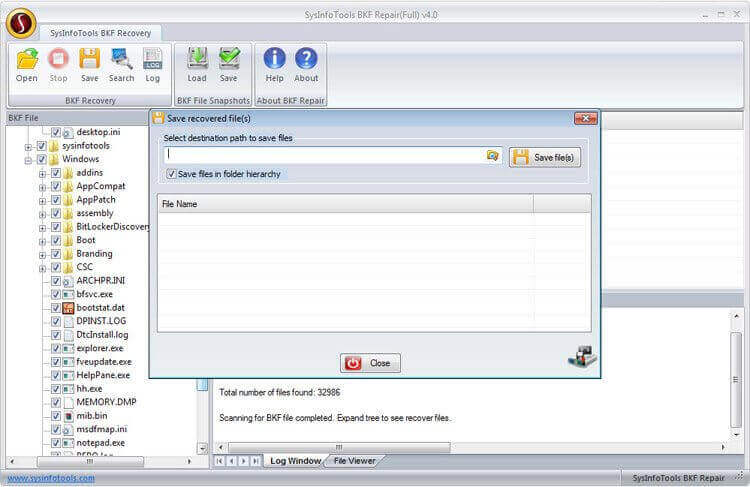Click the browse folder icon beside path field

coord(492,156)
